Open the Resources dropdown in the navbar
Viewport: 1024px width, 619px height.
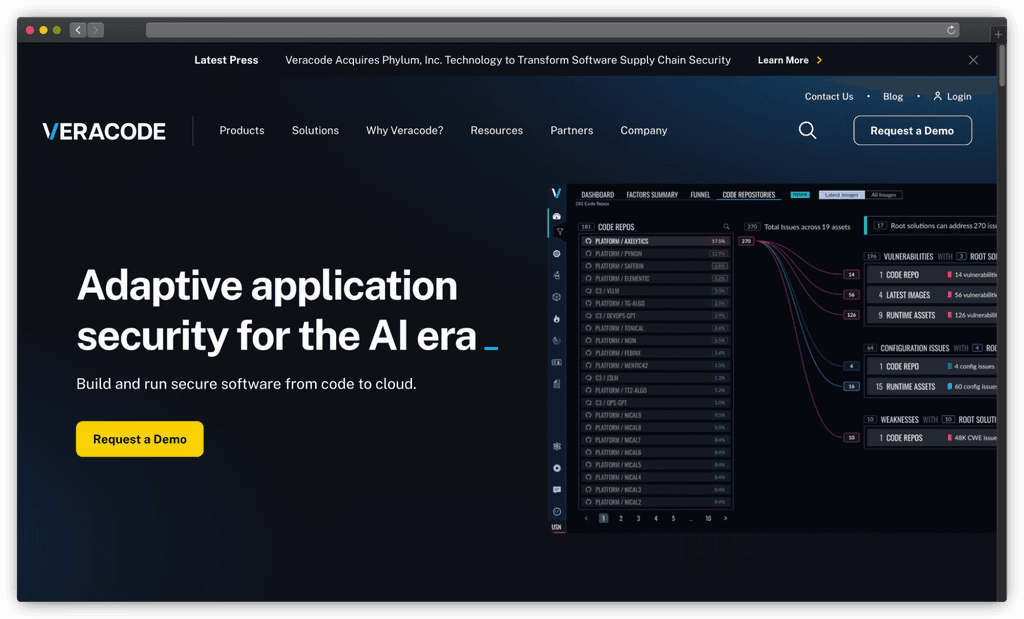496,130
